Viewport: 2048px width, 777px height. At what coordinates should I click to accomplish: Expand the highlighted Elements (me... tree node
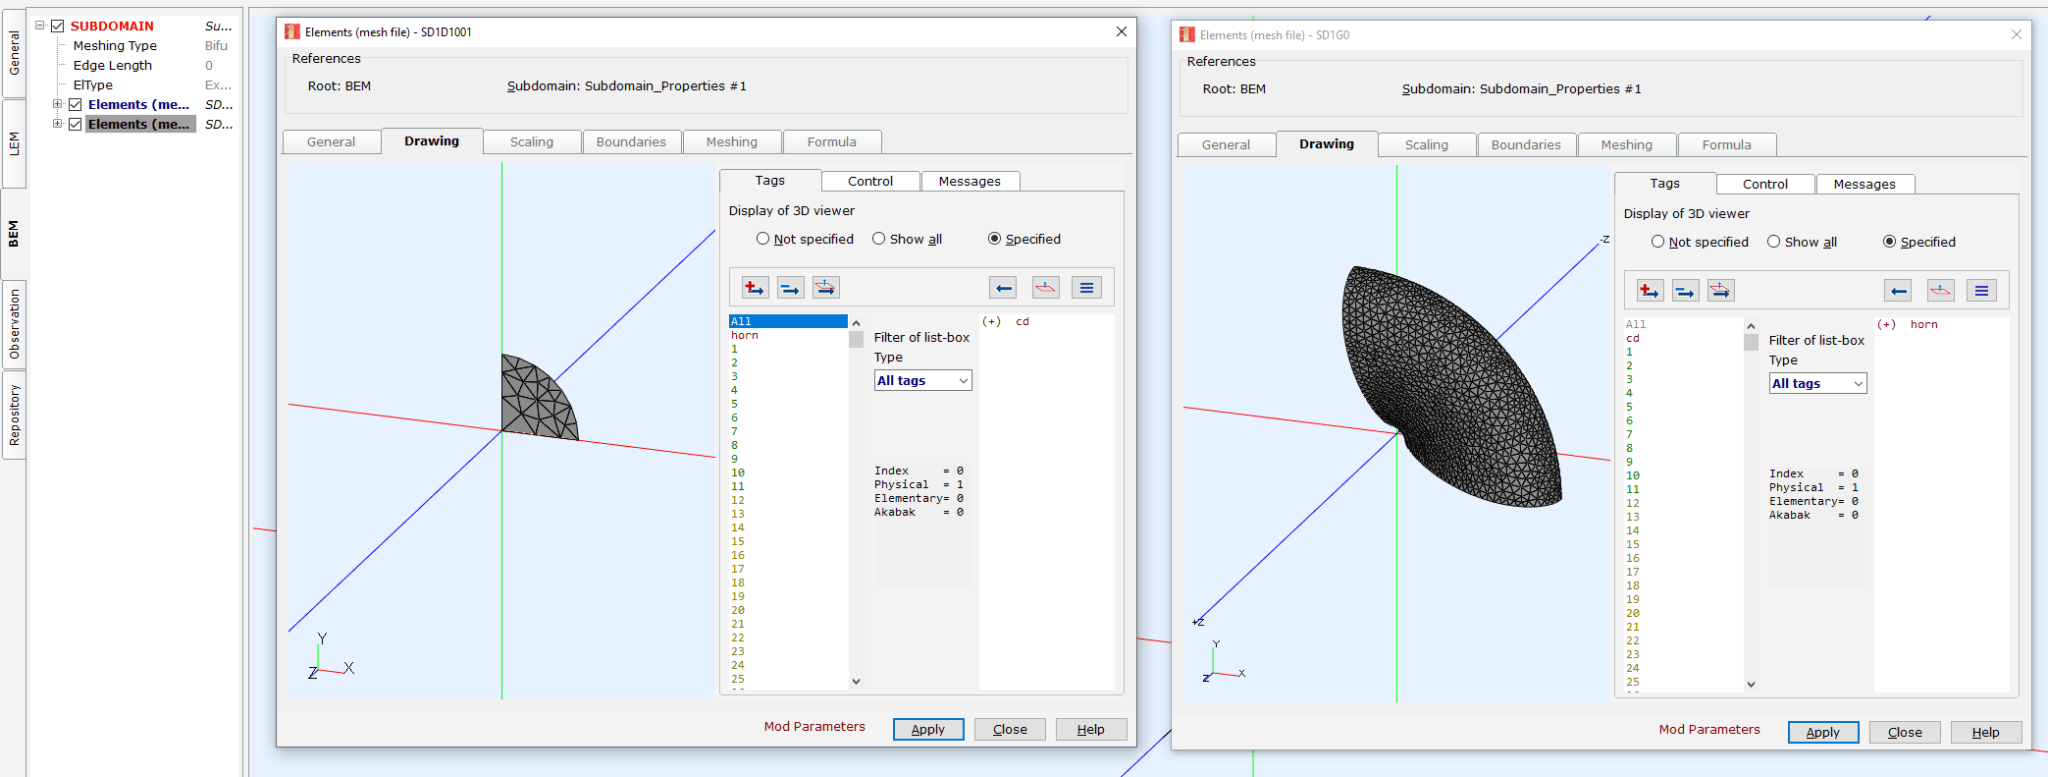pos(57,124)
